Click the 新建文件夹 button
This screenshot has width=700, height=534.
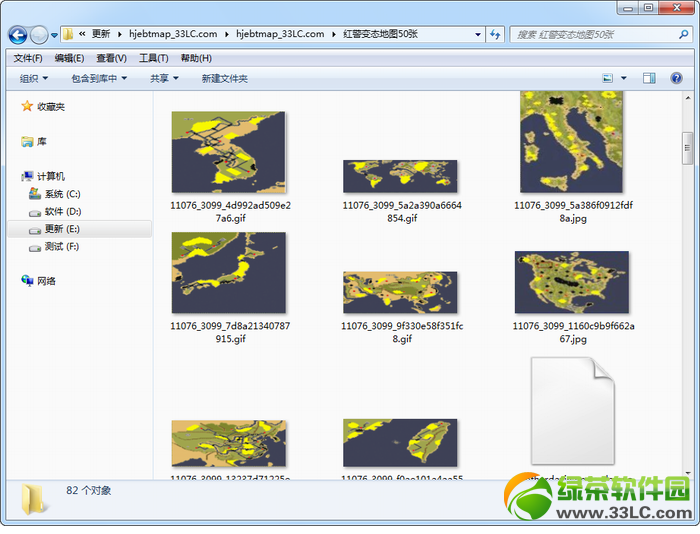coord(225,79)
